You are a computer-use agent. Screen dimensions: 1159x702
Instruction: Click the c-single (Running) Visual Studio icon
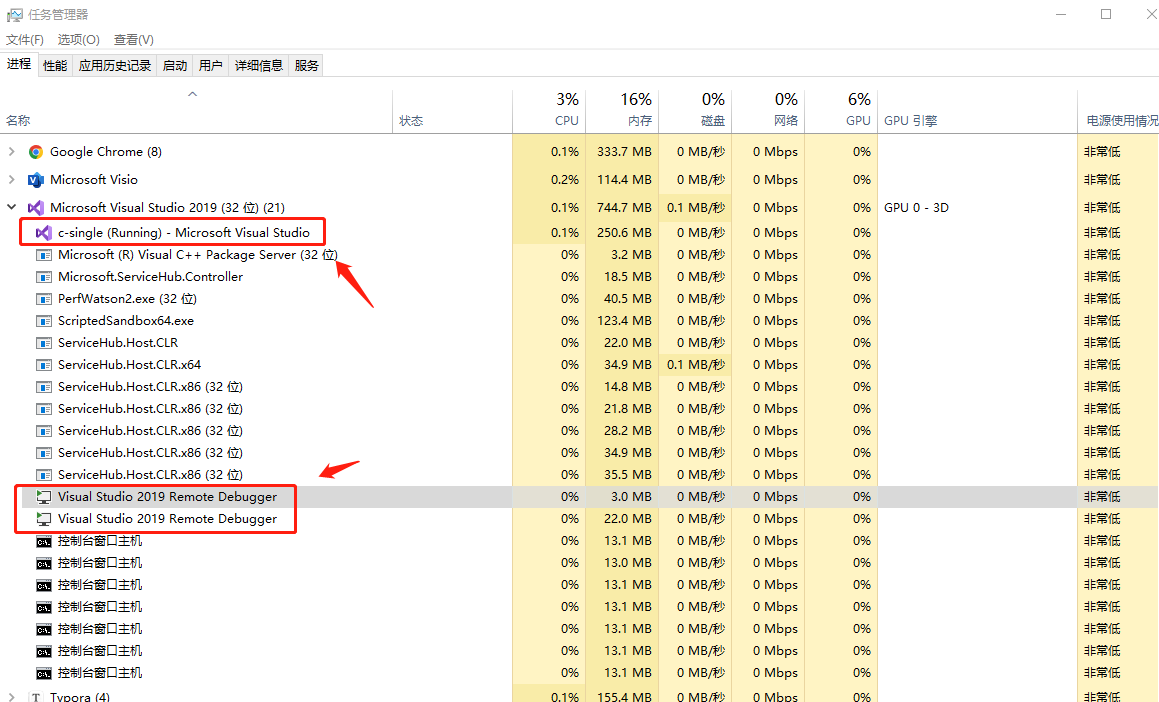coord(44,232)
